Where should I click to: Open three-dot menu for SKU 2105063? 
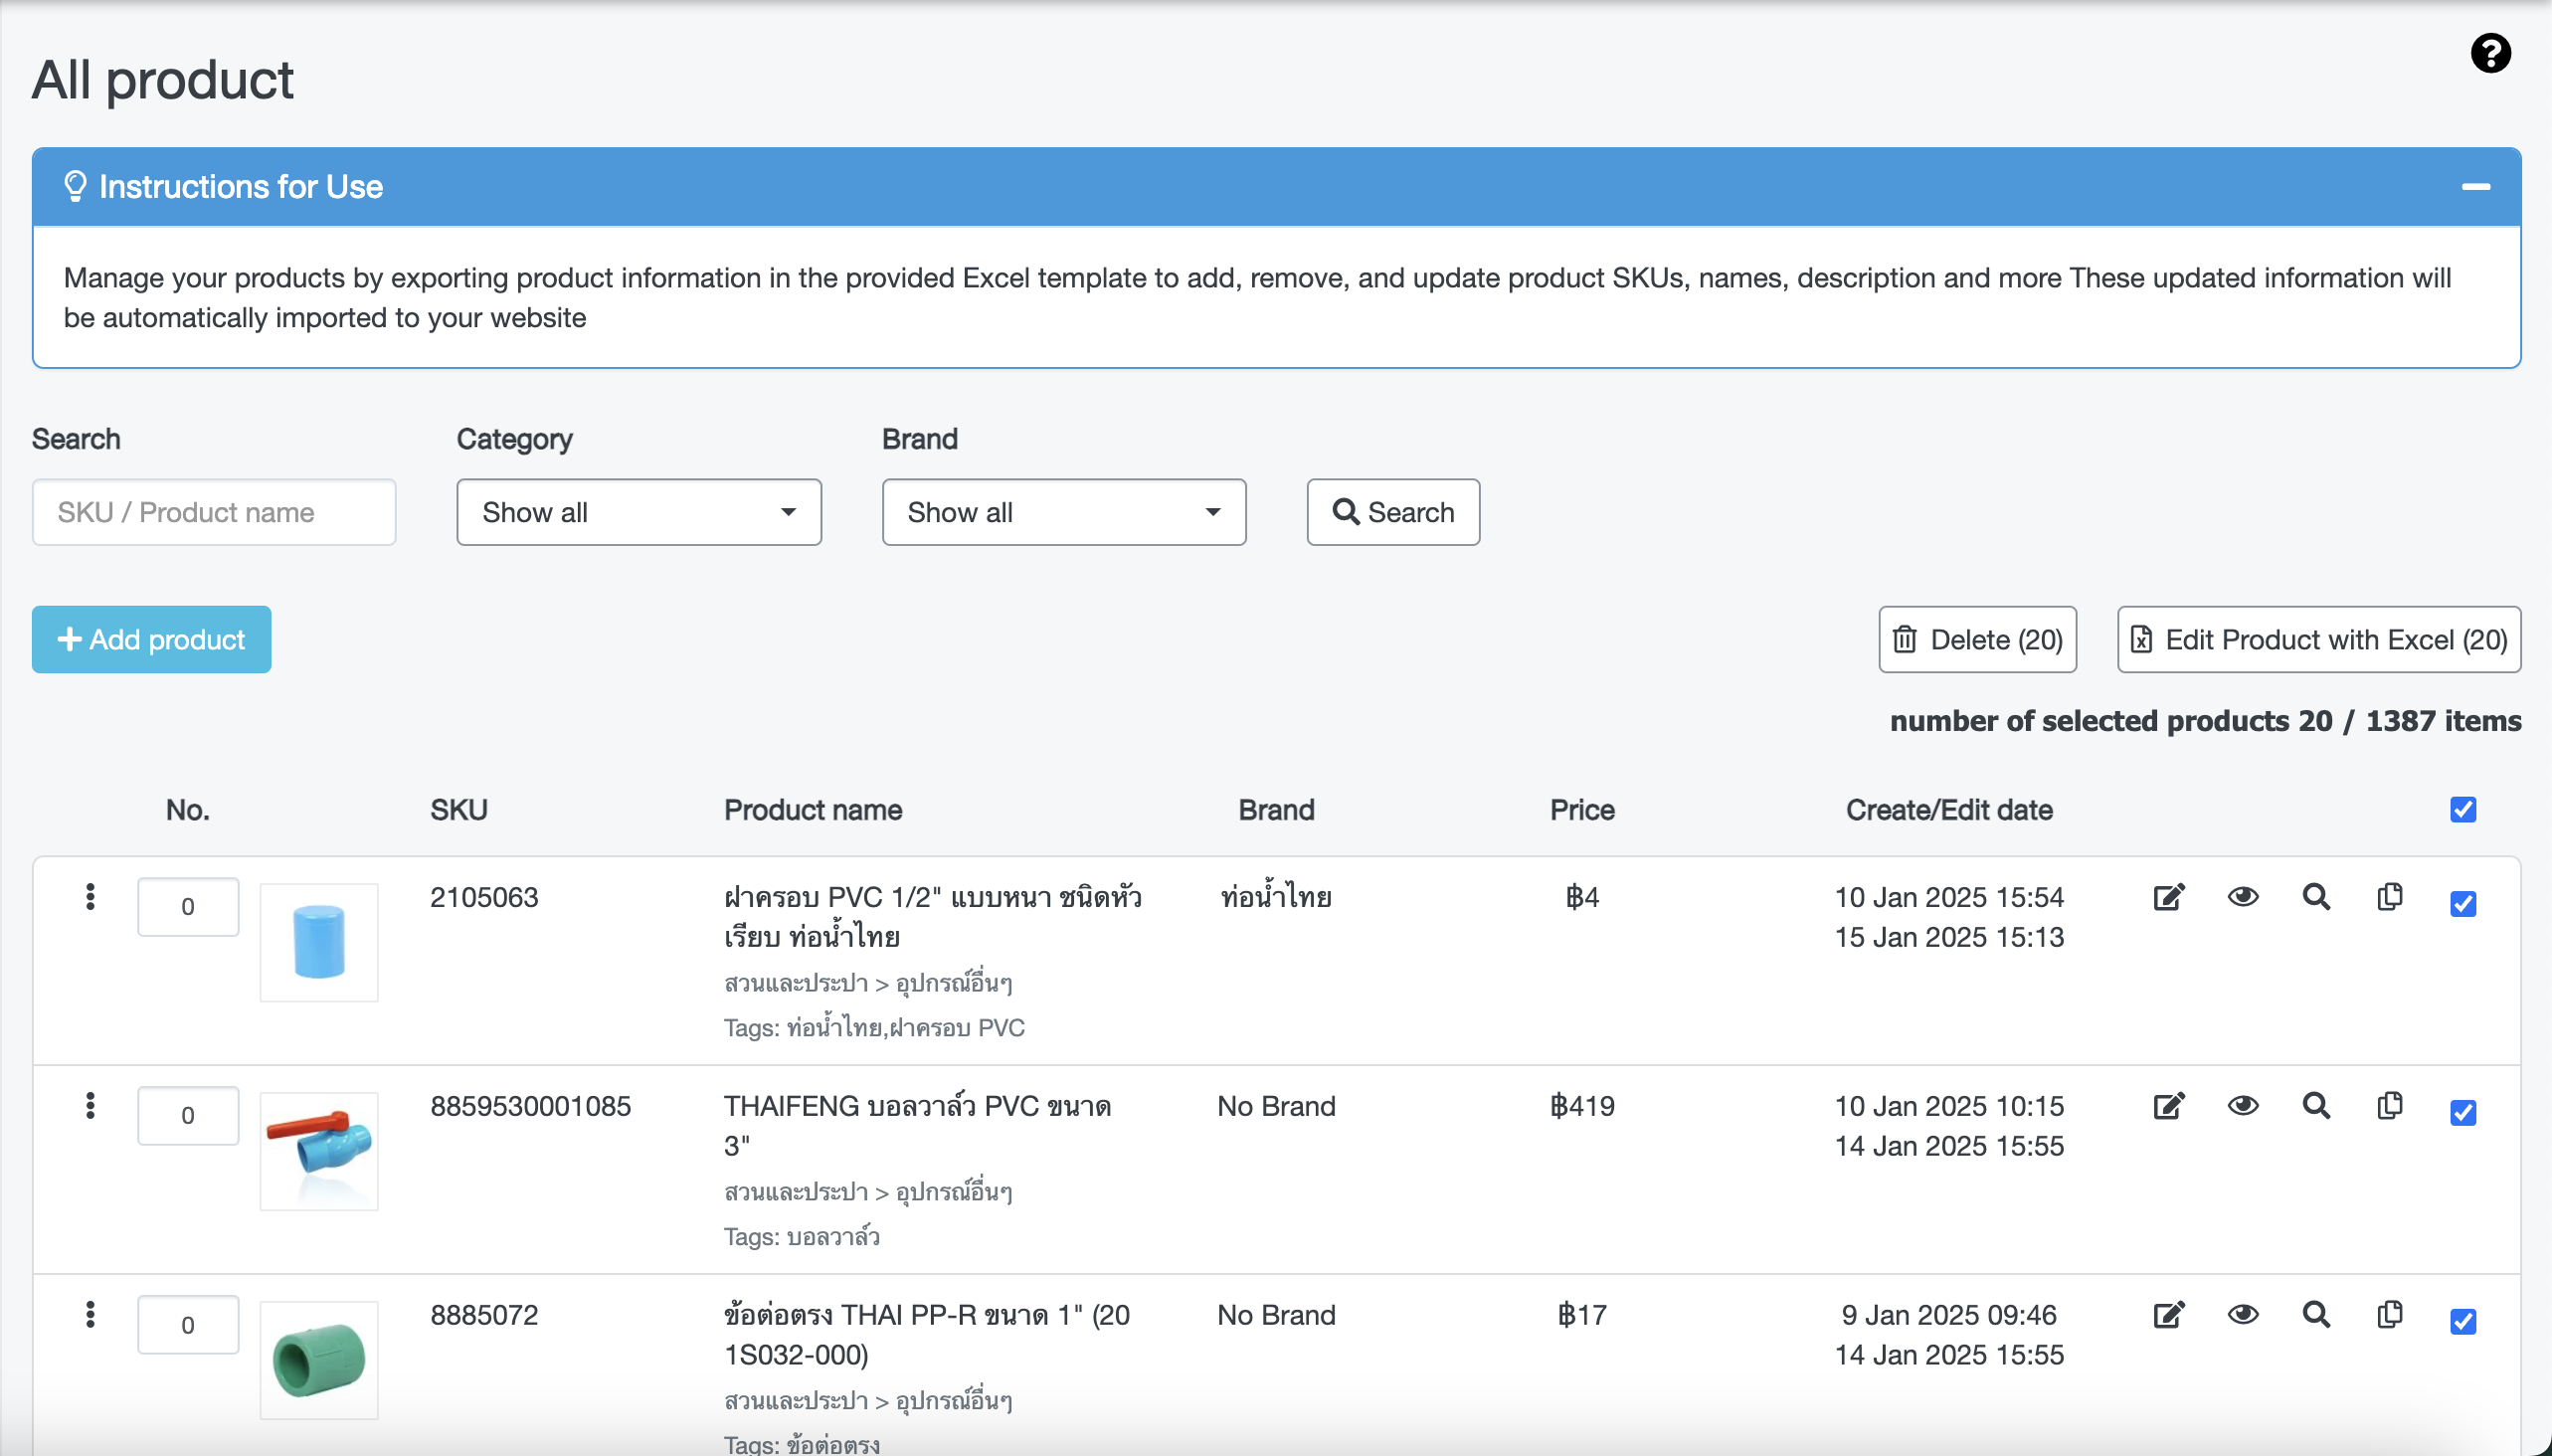click(90, 897)
